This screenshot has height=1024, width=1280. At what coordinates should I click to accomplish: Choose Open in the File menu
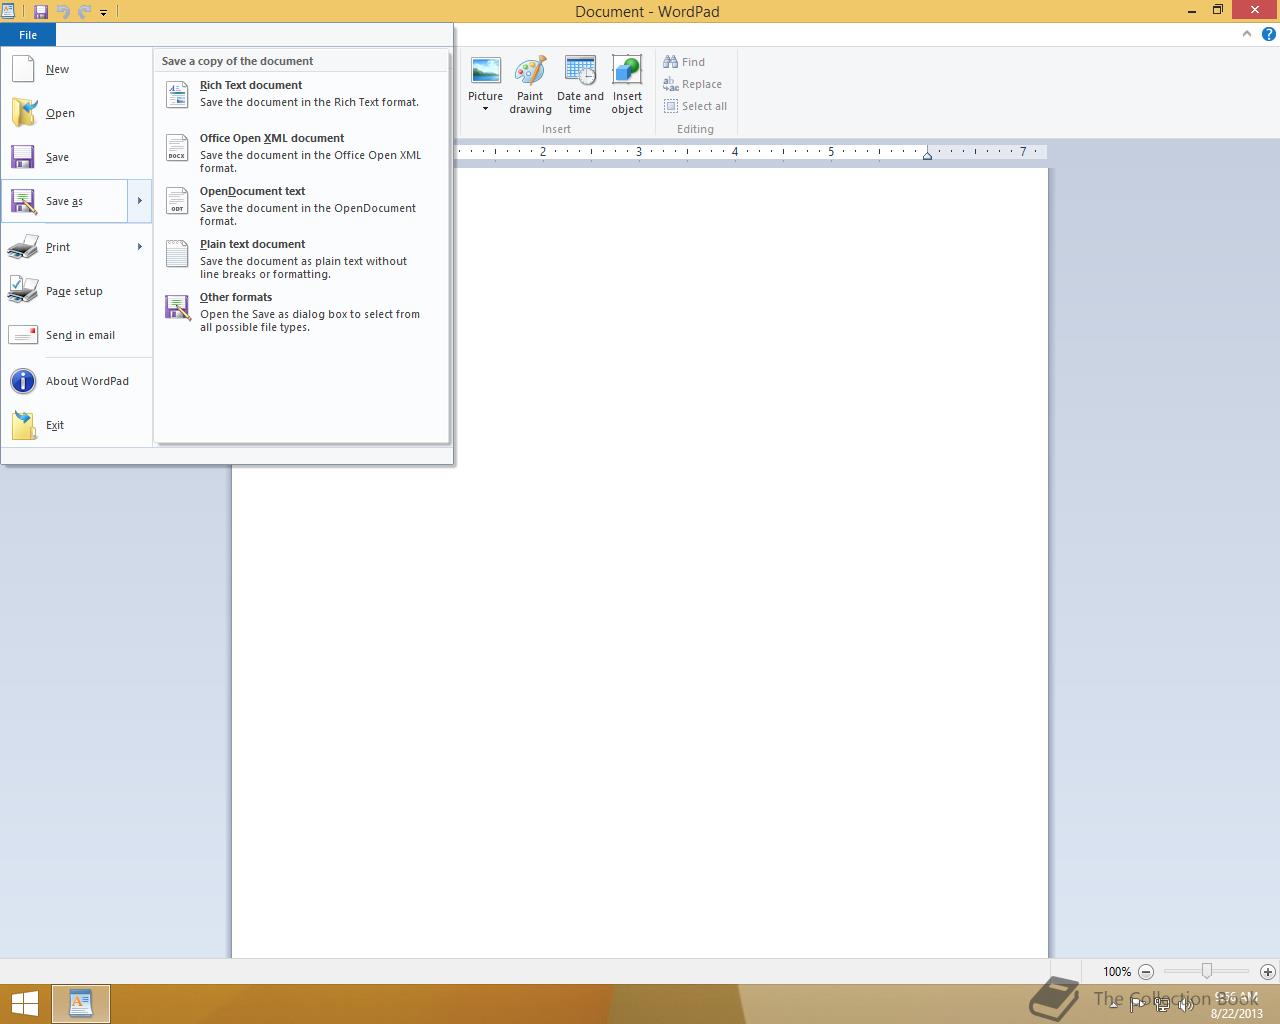60,113
